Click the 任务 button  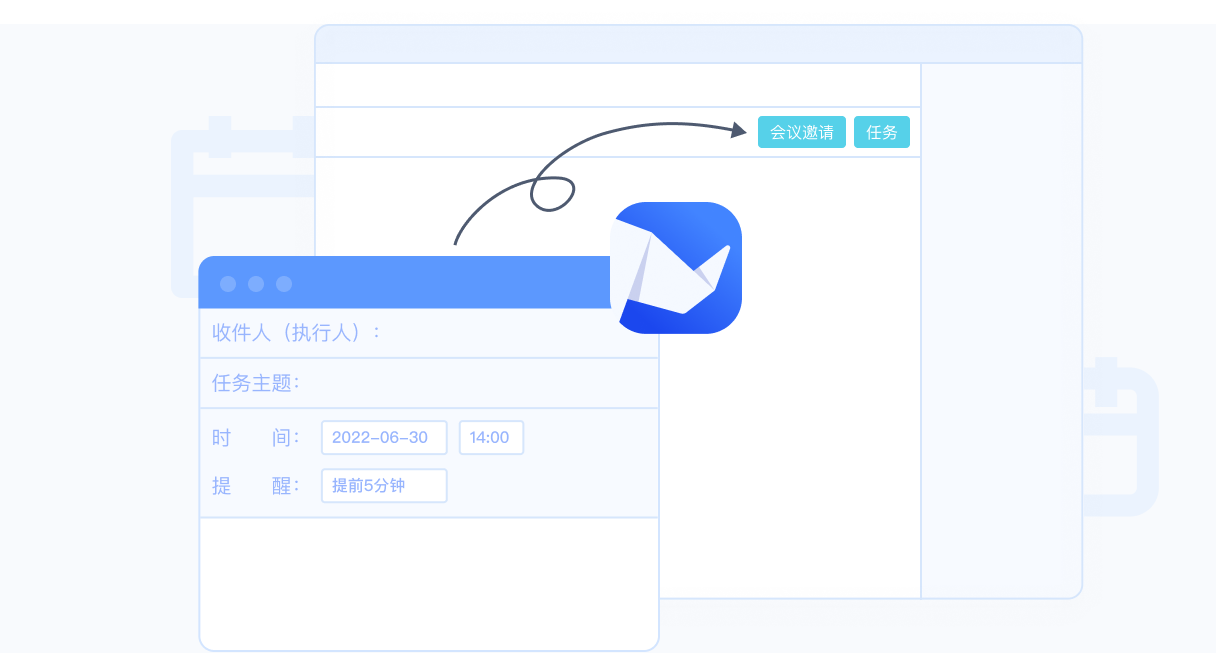click(x=881, y=132)
